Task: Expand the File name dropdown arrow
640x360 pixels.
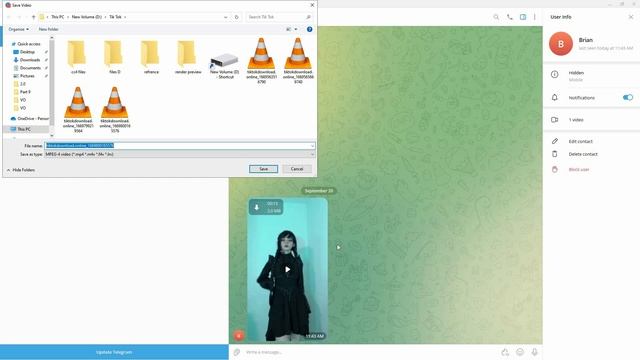Action: click(313, 146)
